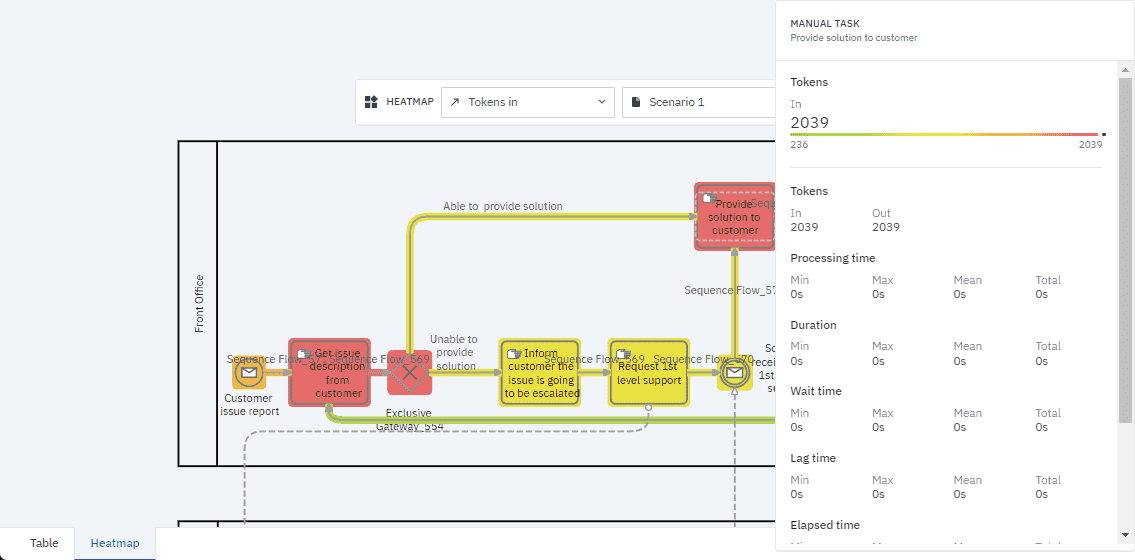Click the Unable to provide solution label
Image resolution: width=1135 pixels, height=560 pixels.
[455, 352]
